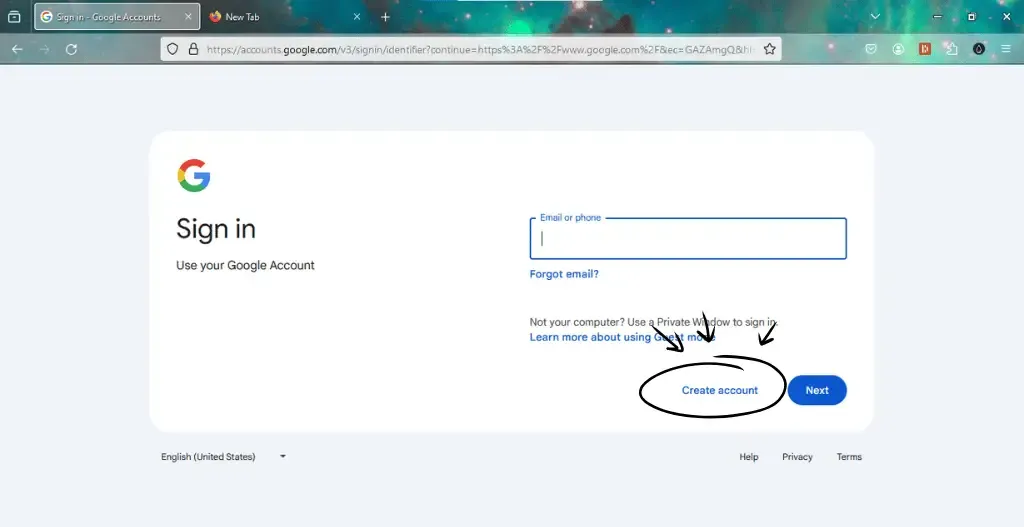This screenshot has width=1024, height=527.
Task: Click the reload page icon
Action: coord(71,49)
